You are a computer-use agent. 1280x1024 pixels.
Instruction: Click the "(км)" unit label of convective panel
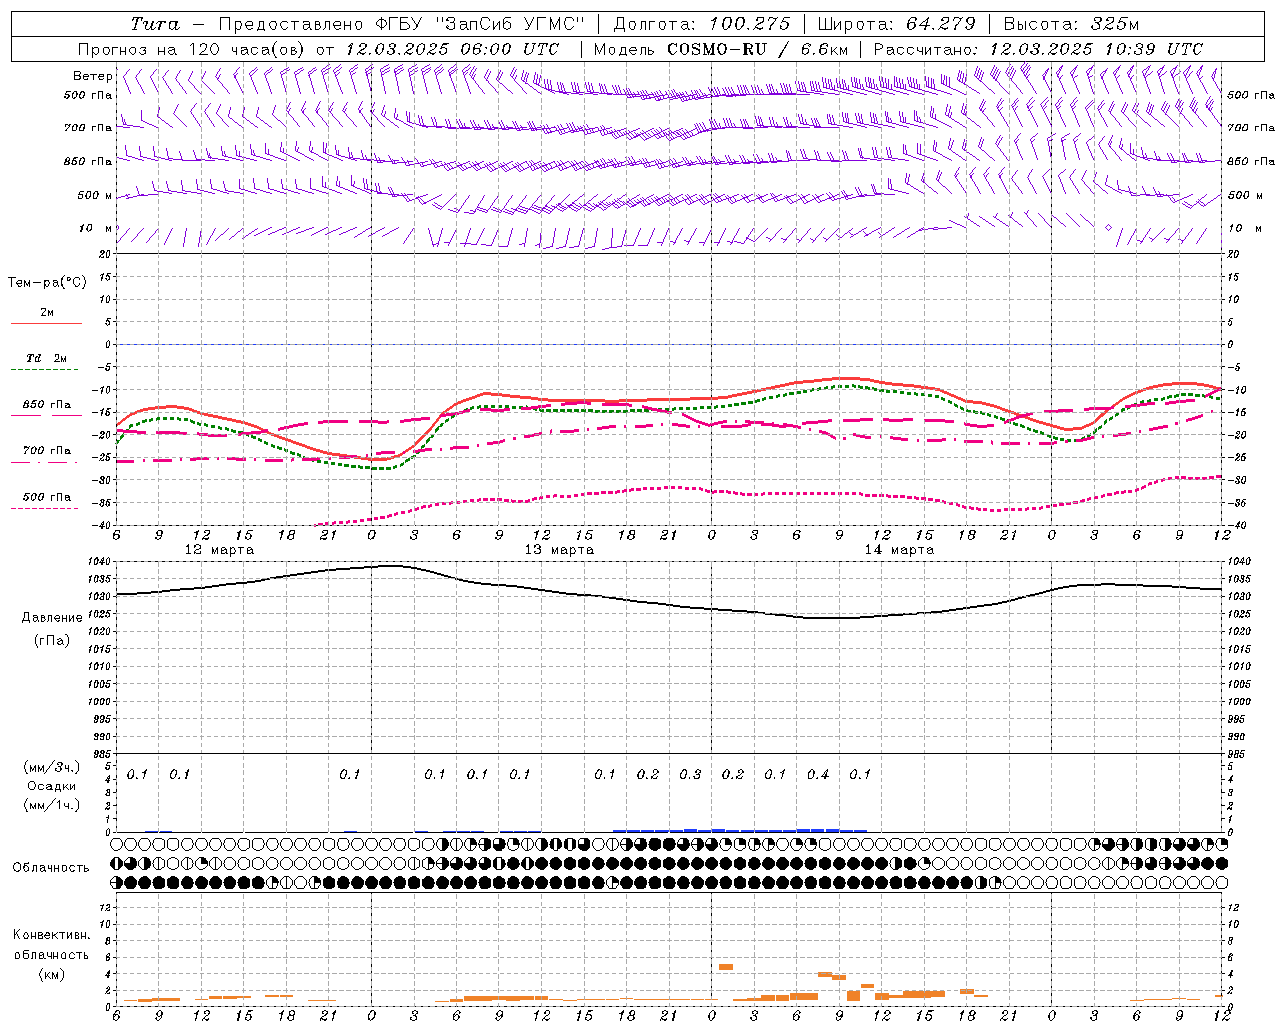pos(51,974)
